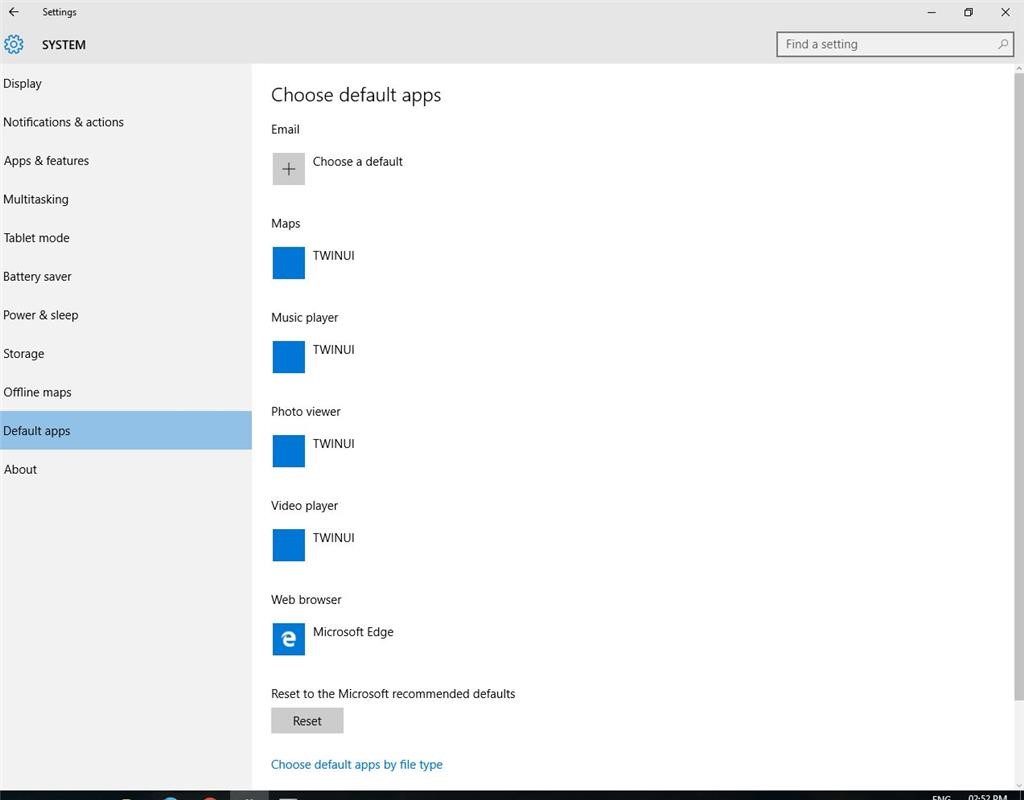Click the blue TWINUI tile under Video player
1024x800 pixels.
point(289,545)
